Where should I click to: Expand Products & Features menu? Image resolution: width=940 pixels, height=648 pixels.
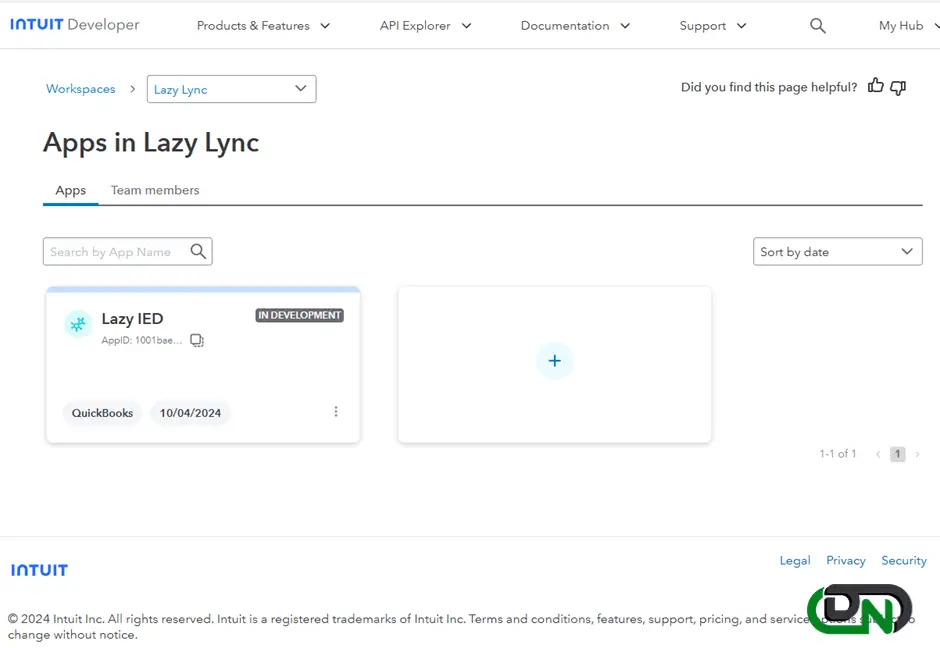click(263, 26)
